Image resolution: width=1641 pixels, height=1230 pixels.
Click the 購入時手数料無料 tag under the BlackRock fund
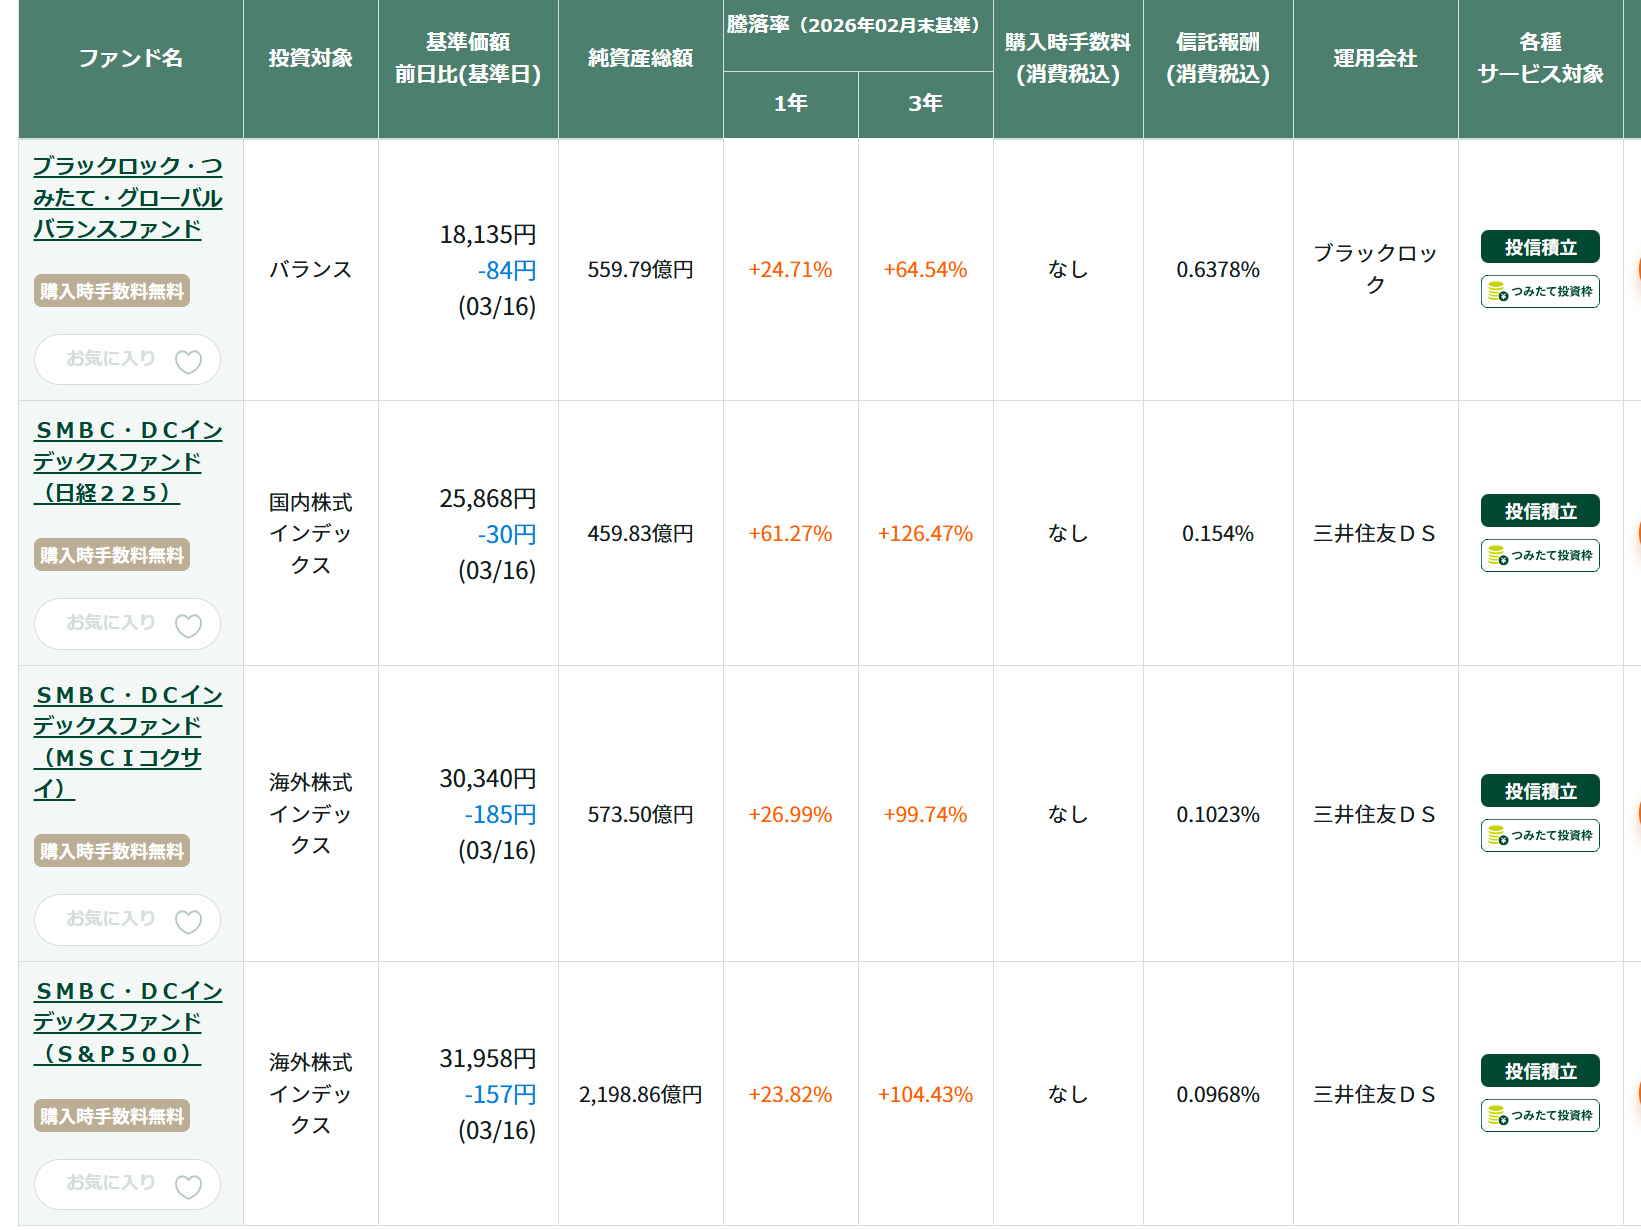[x=112, y=291]
